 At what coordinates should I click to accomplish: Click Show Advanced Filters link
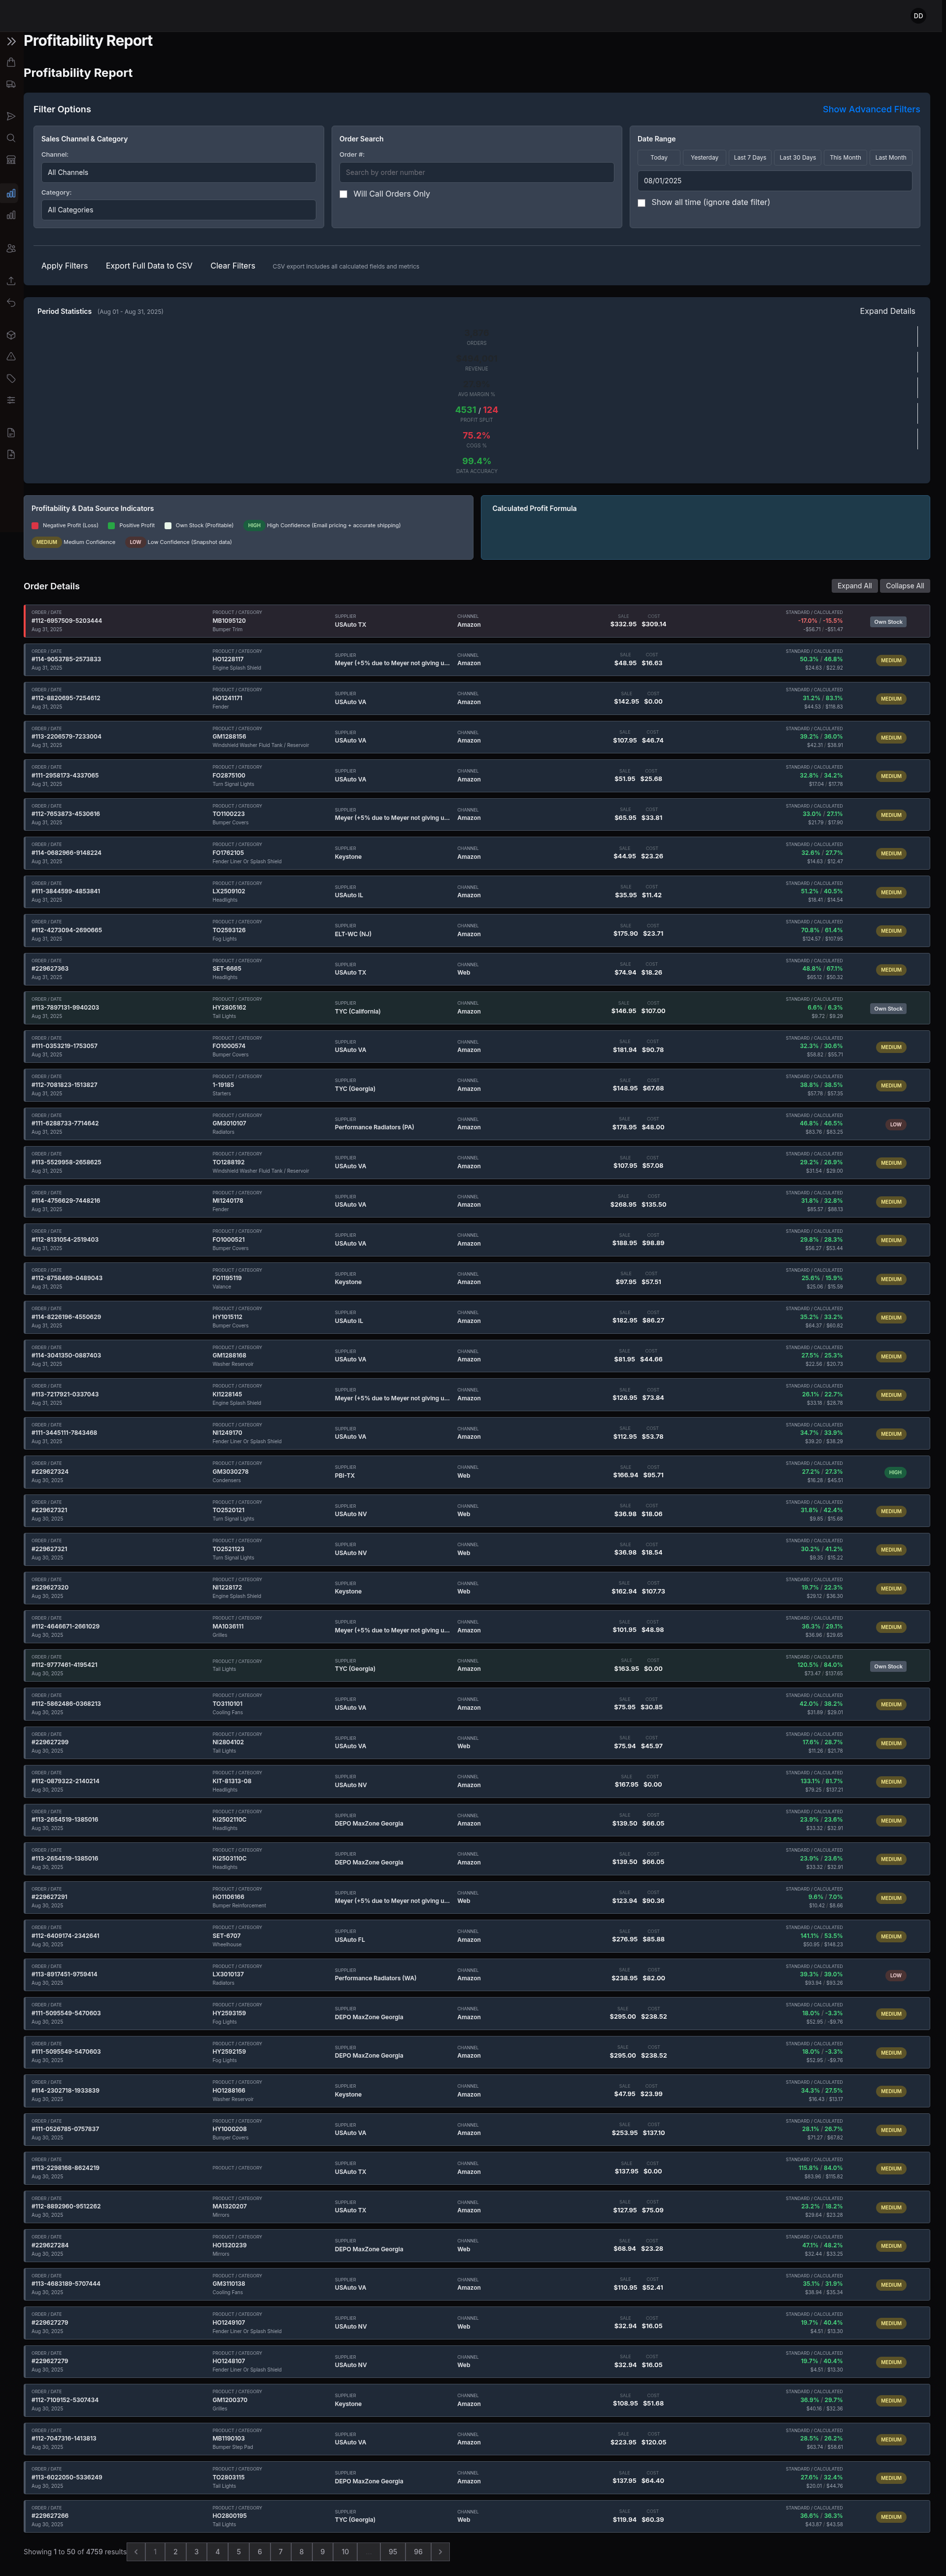pos(871,109)
